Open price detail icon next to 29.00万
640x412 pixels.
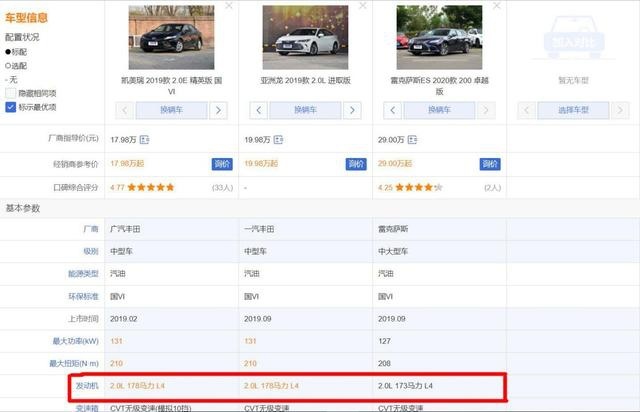[x=412, y=140]
